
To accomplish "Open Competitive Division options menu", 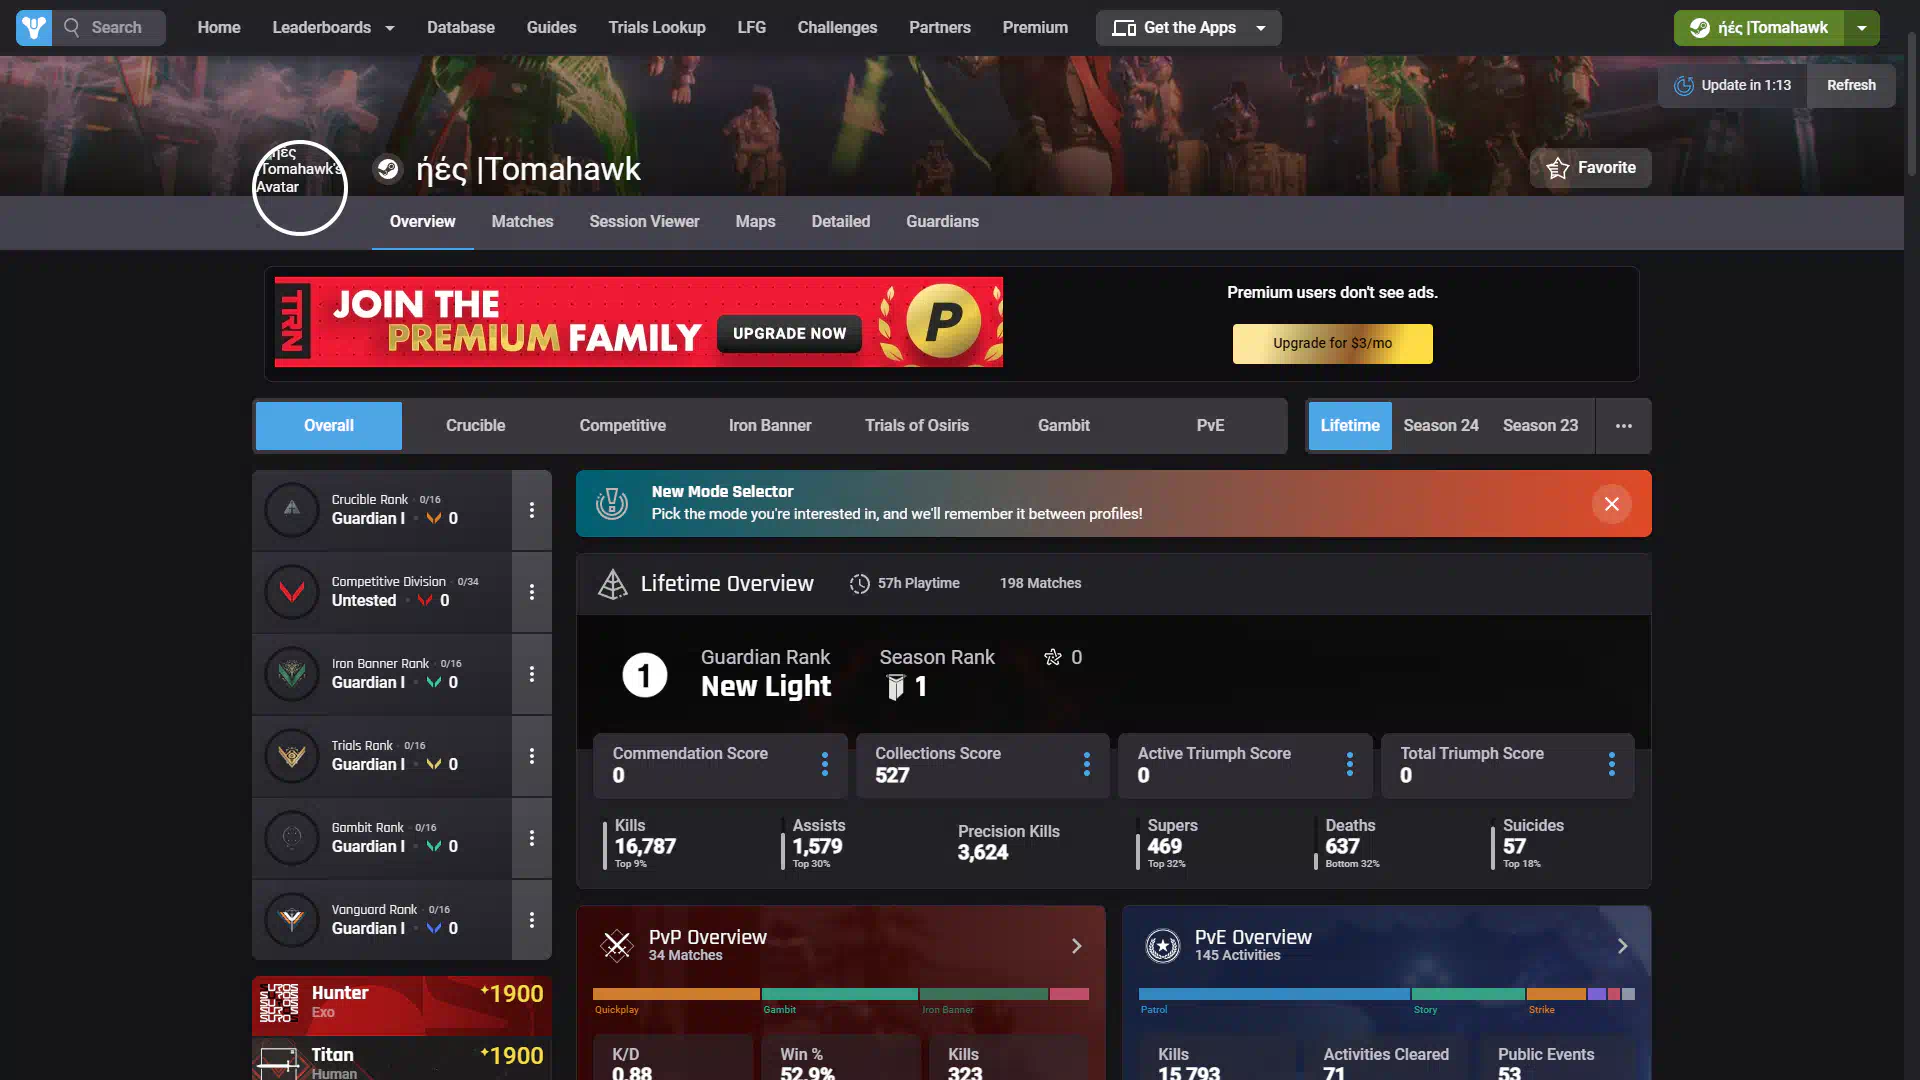I will pos(532,592).
